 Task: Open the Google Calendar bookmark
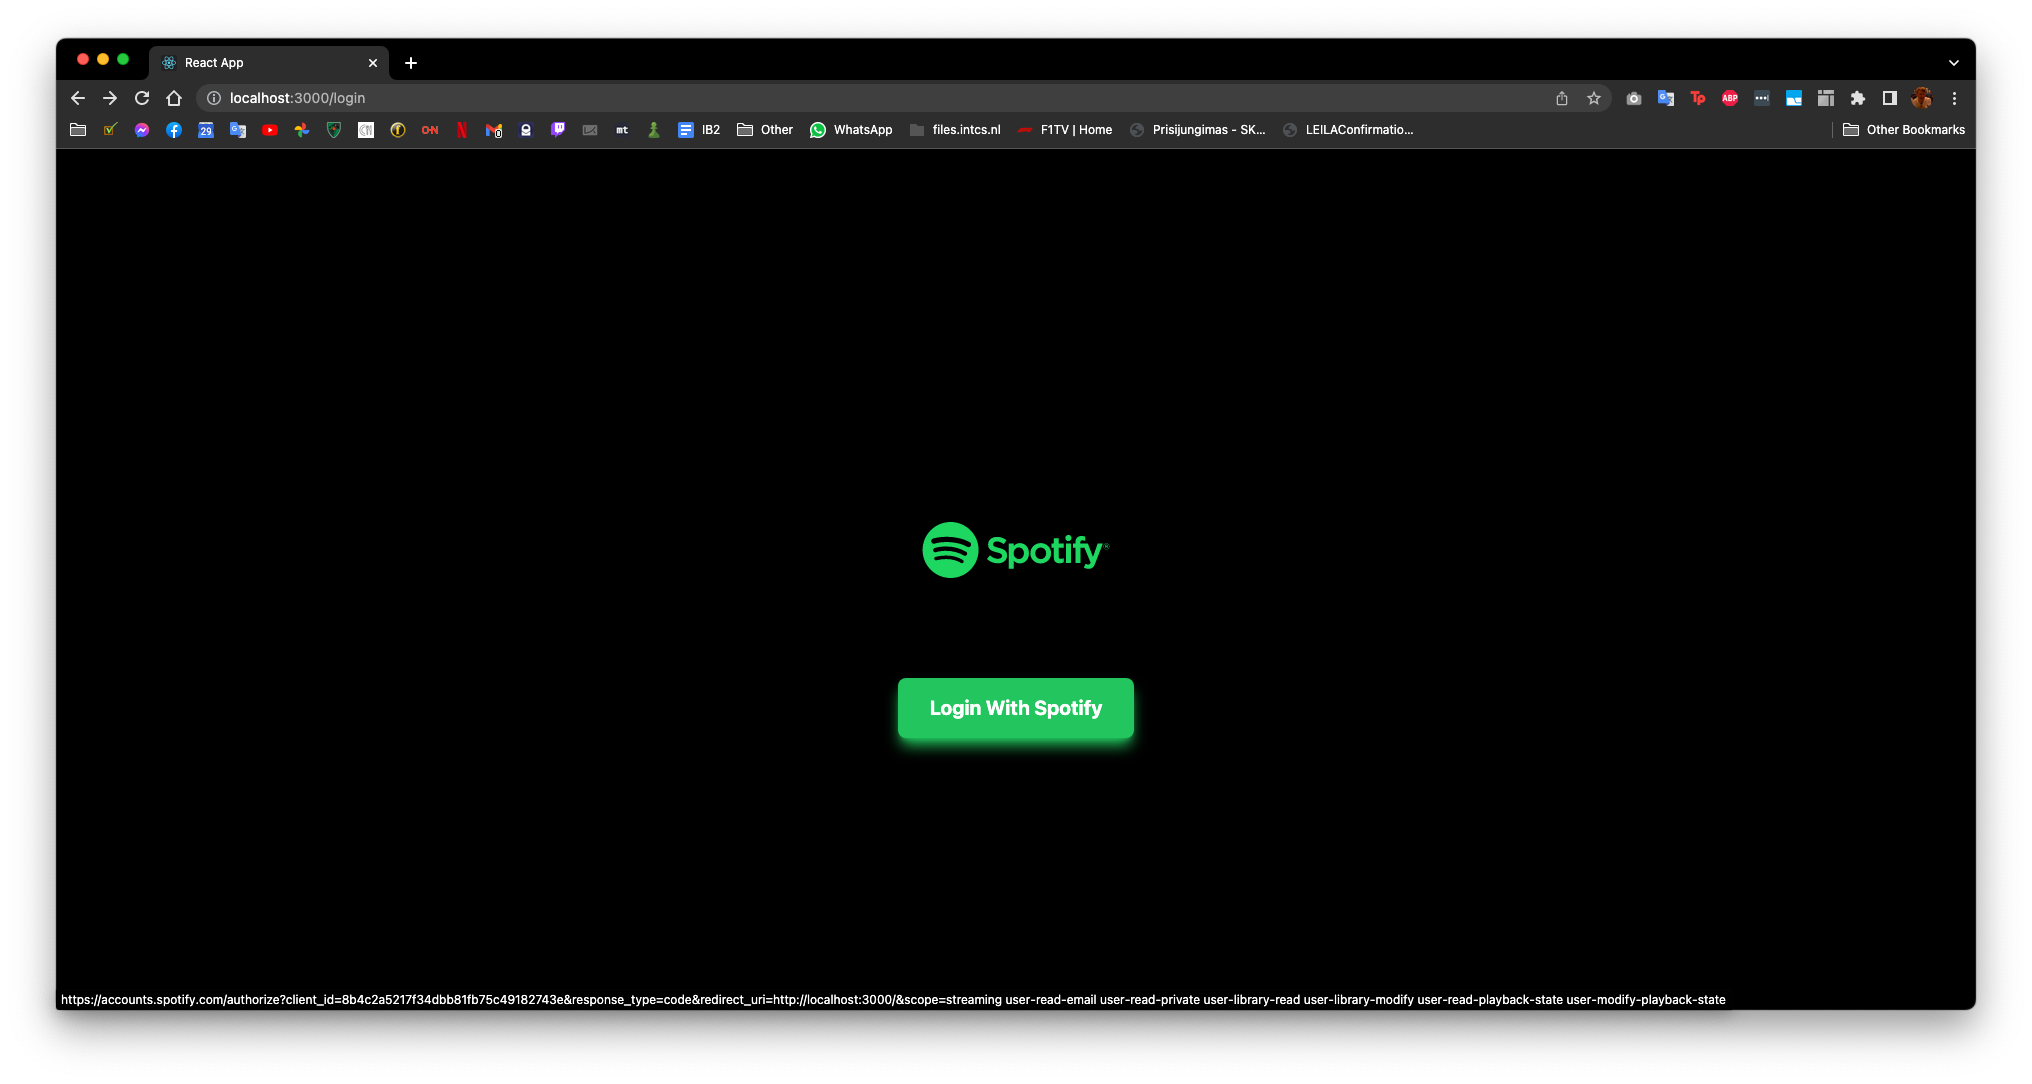(x=206, y=130)
